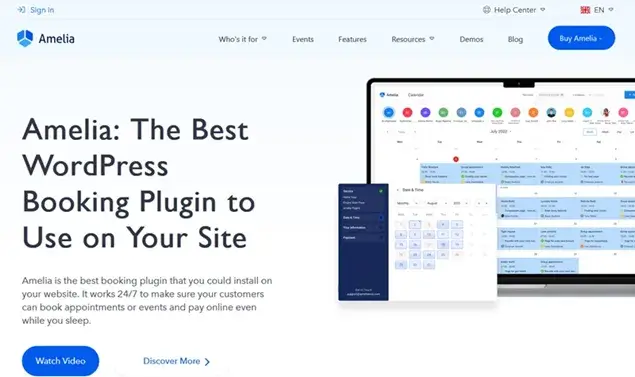
Task: Select the headline 'Amelia: The Best WordPress Booking Plugin'
Action: tap(139, 183)
